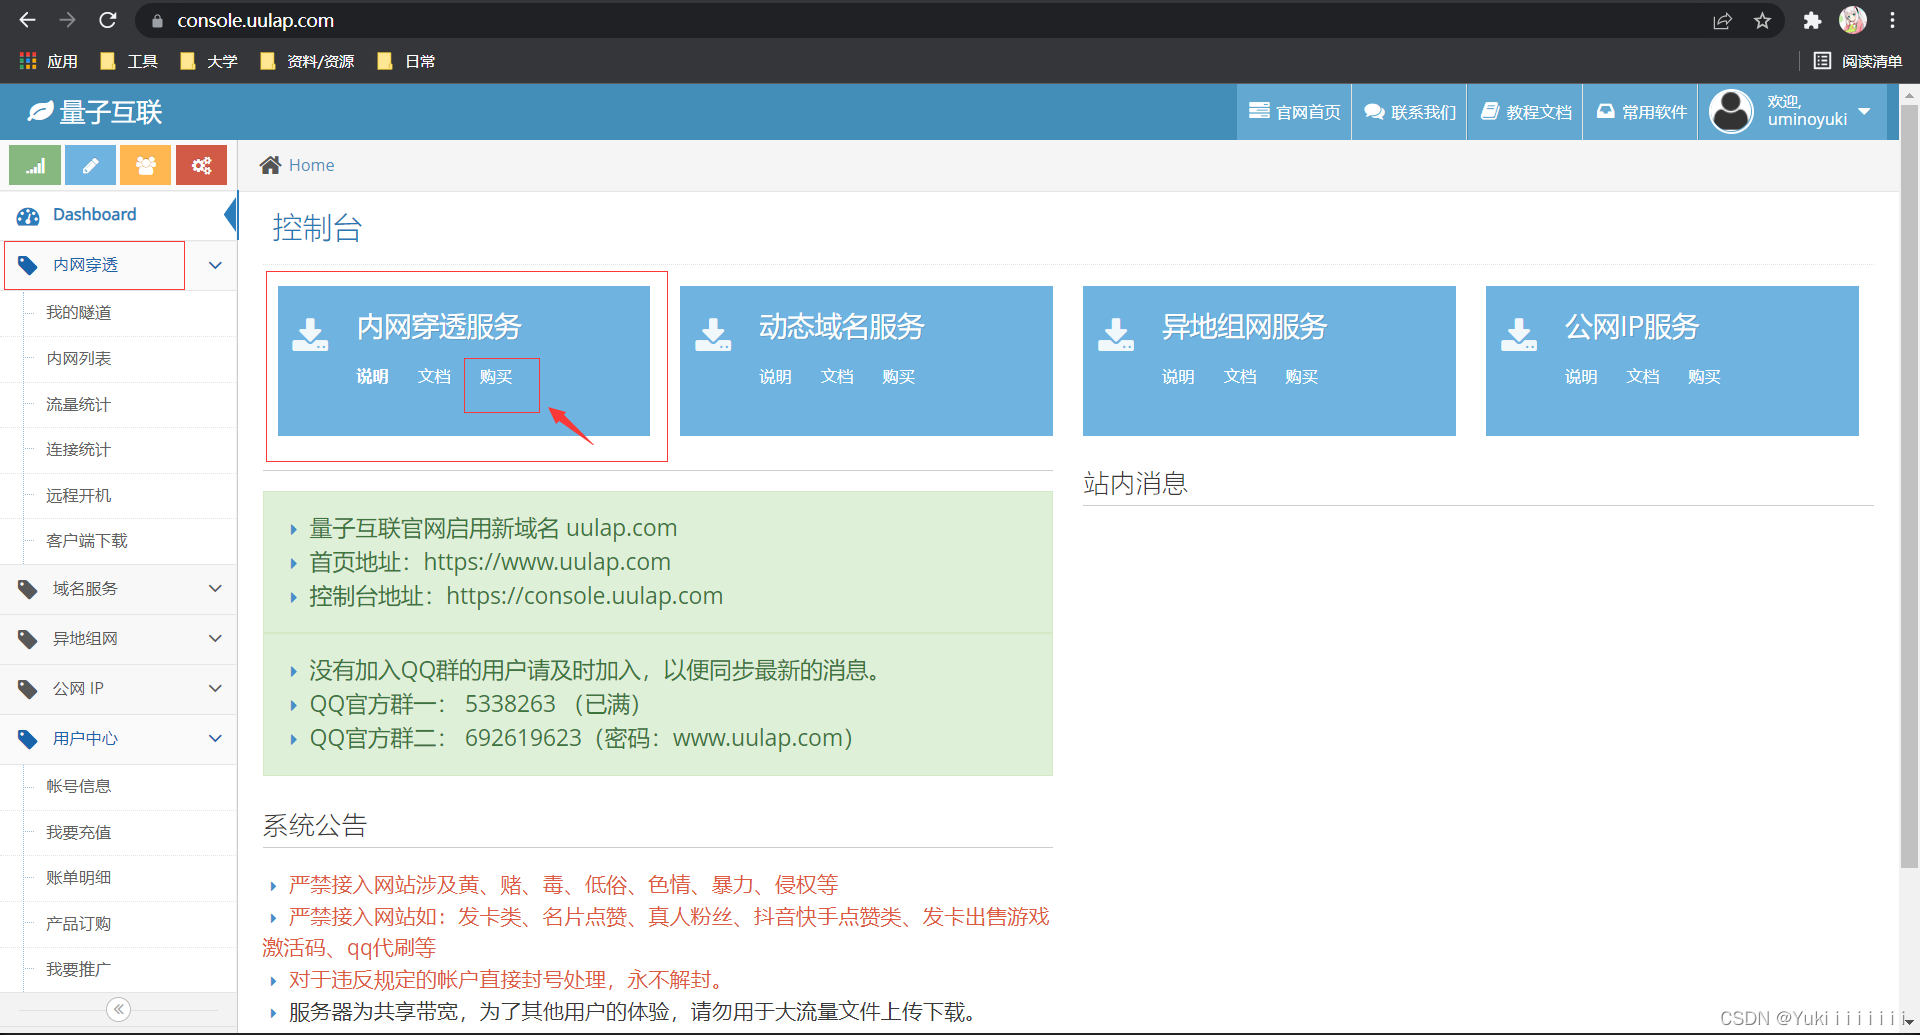Open 连接统计 in the sidebar
The width and height of the screenshot is (1920, 1035).
pyautogui.click(x=78, y=450)
